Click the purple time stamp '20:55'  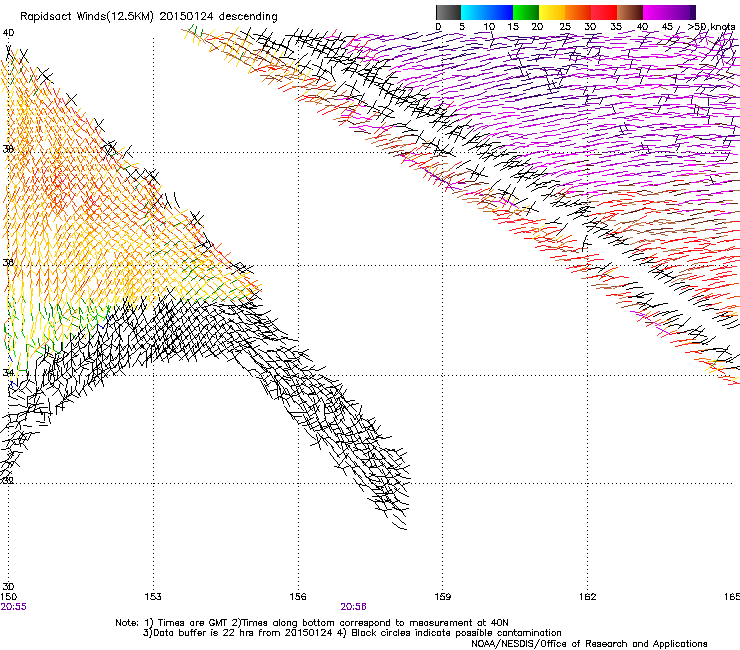pyautogui.click(x=14, y=607)
